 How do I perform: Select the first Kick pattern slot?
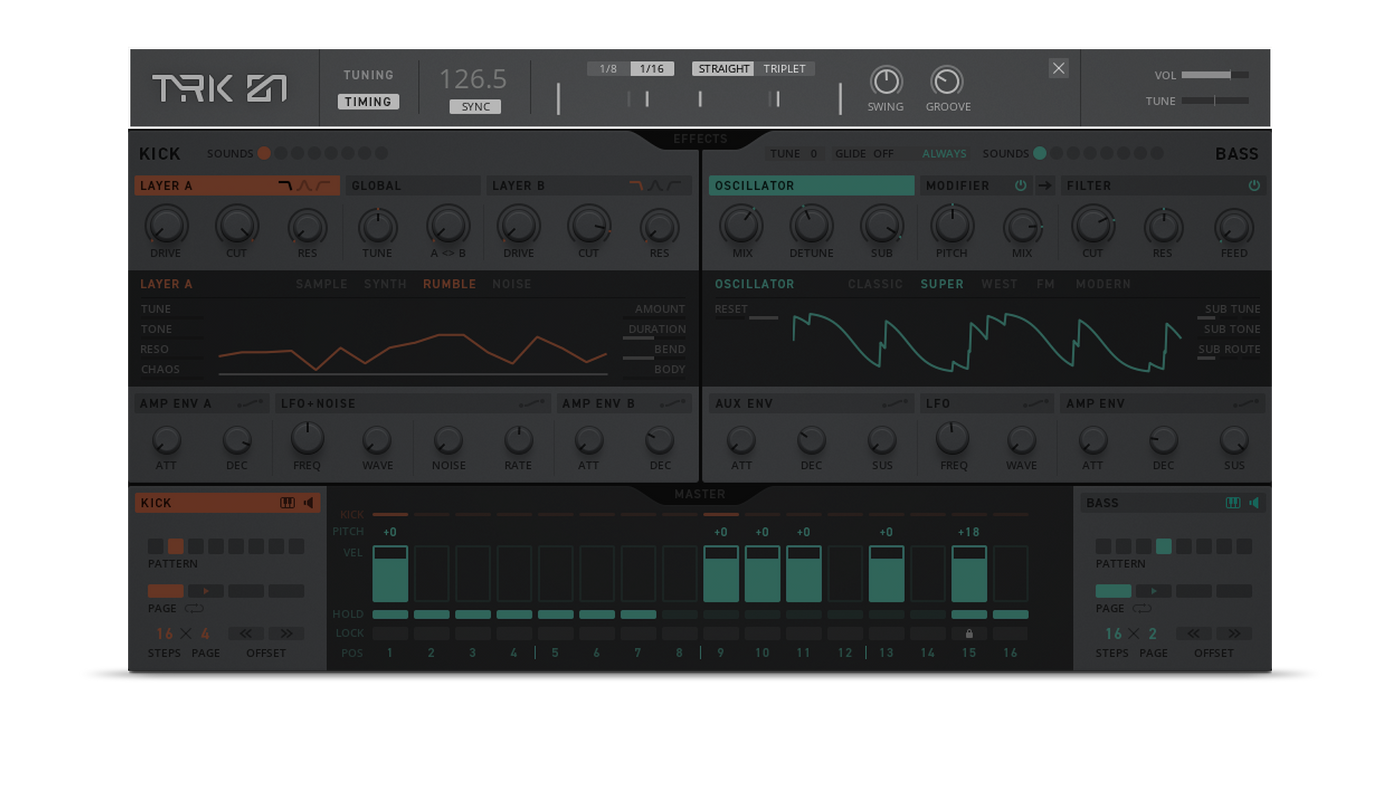click(155, 547)
